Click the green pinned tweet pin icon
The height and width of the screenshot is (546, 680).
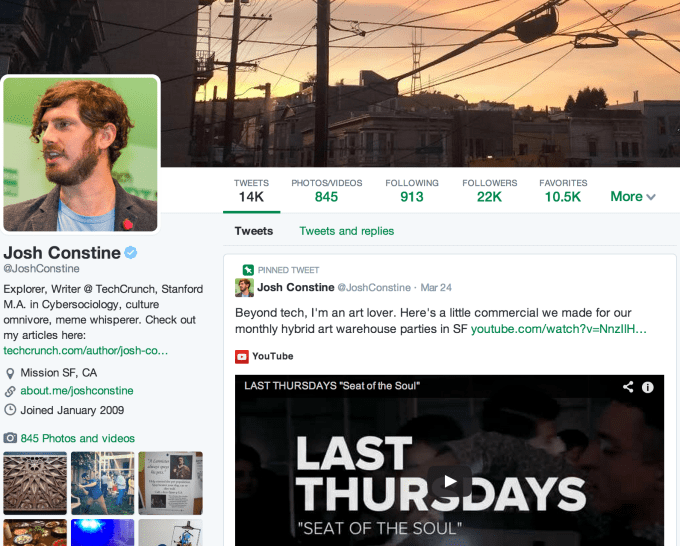[x=248, y=270]
